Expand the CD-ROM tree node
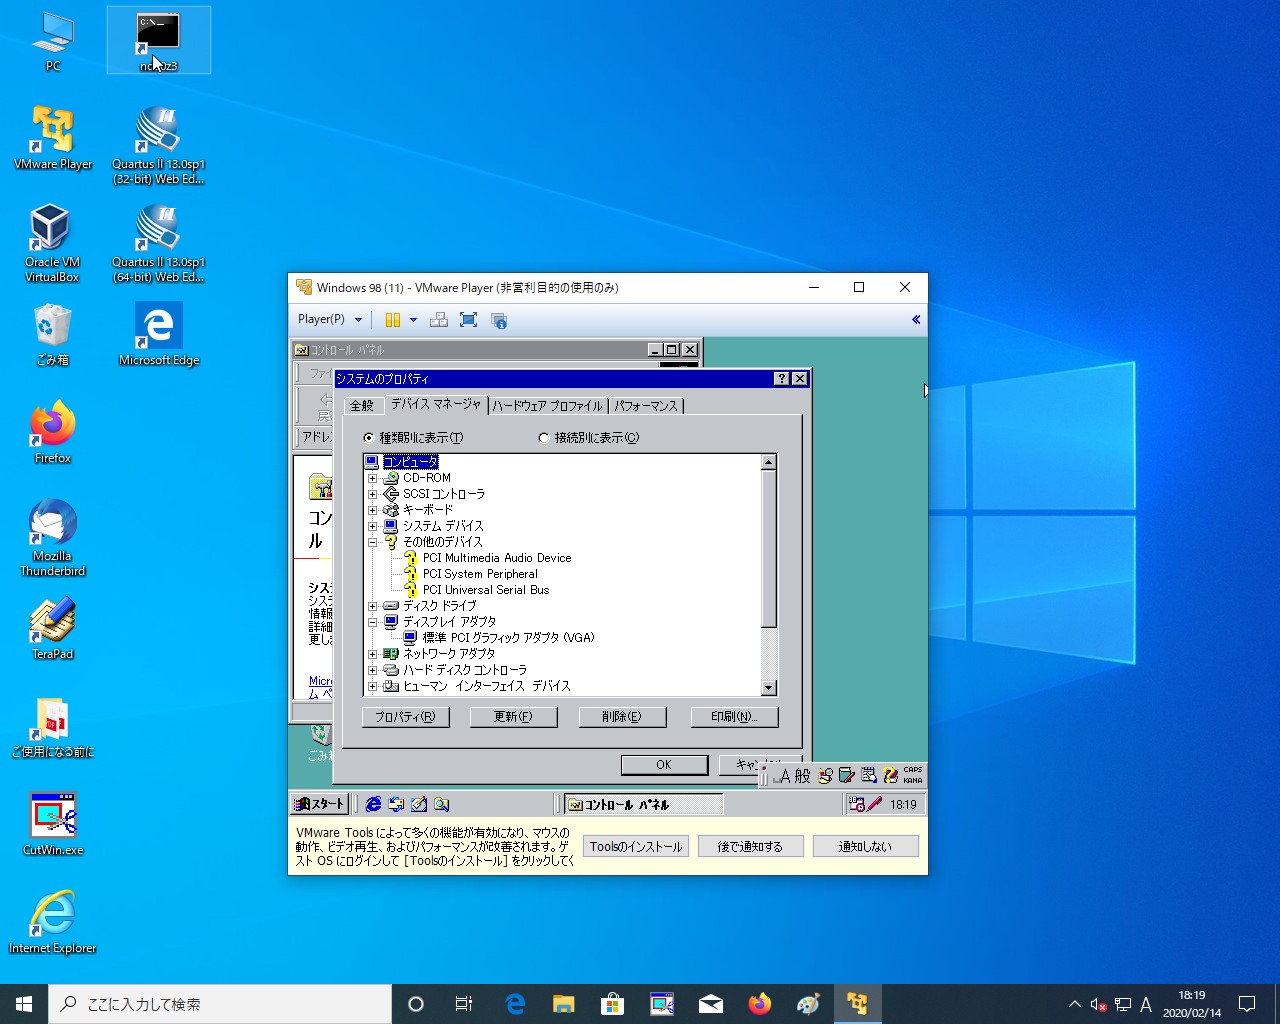The width and height of the screenshot is (1280, 1024). pos(372,478)
